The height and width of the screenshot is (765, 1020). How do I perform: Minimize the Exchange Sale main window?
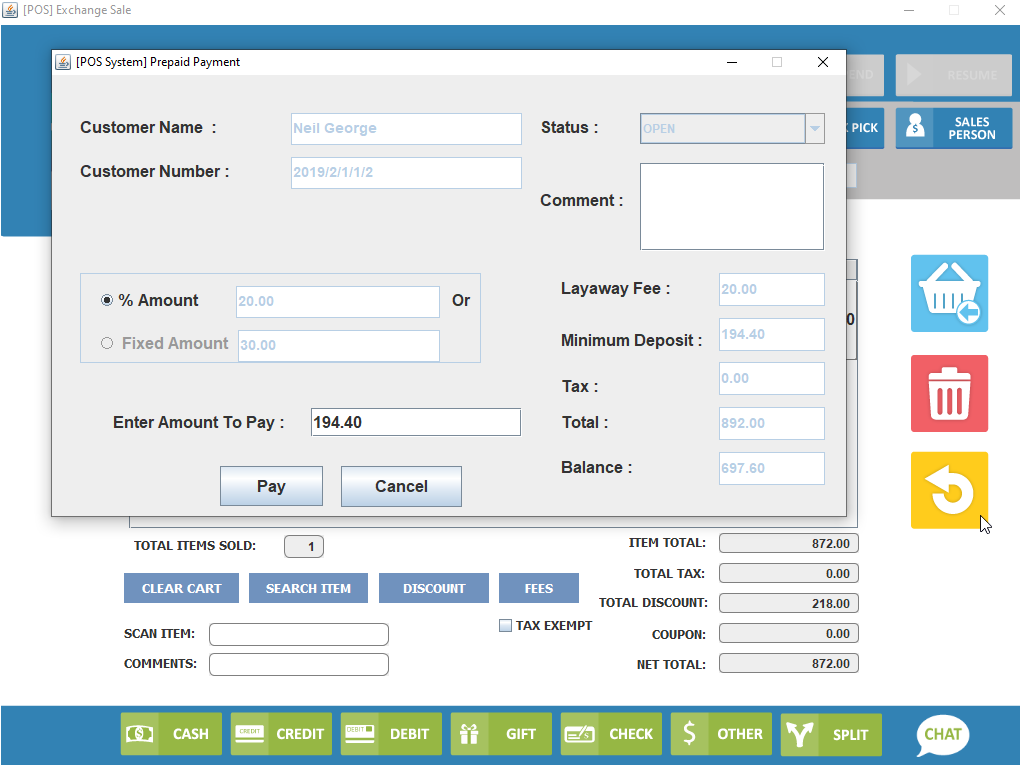tap(909, 10)
